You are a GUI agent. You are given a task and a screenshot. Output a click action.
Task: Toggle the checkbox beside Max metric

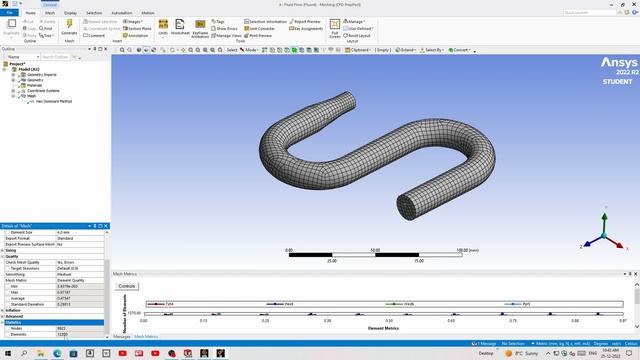(x=7, y=293)
